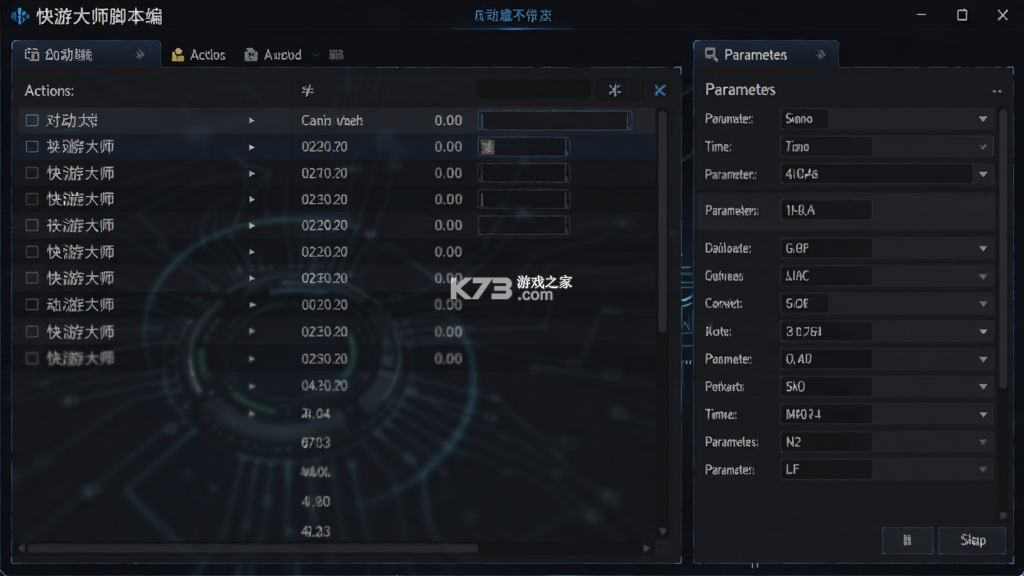Click the search box in Actions header
The height and width of the screenshot is (576, 1024).
(x=534, y=90)
